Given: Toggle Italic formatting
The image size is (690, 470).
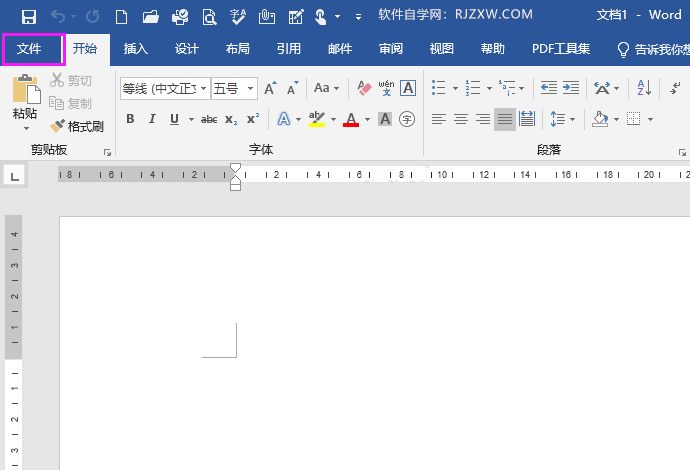Looking at the screenshot, I should coord(152,119).
